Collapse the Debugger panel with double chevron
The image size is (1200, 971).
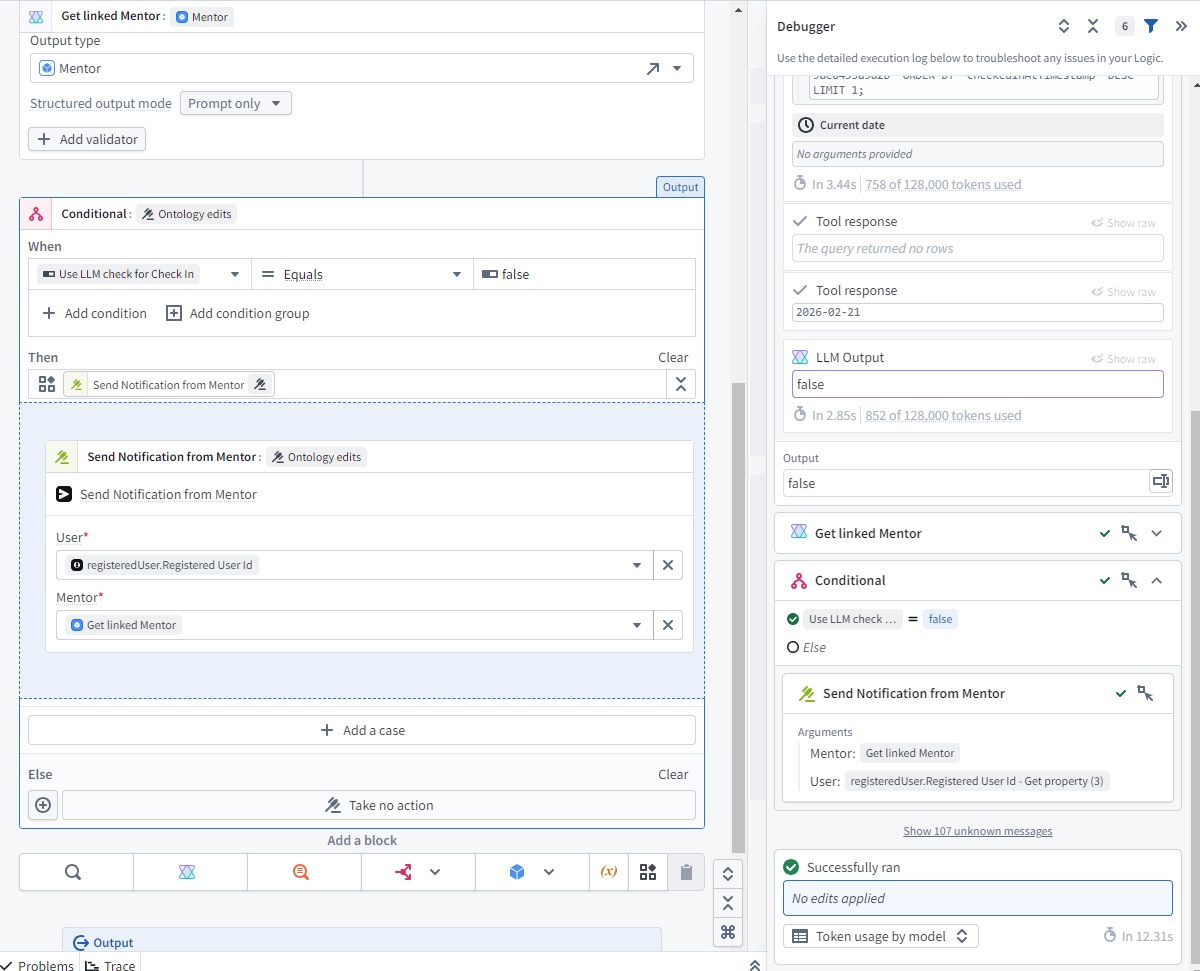(1181, 26)
